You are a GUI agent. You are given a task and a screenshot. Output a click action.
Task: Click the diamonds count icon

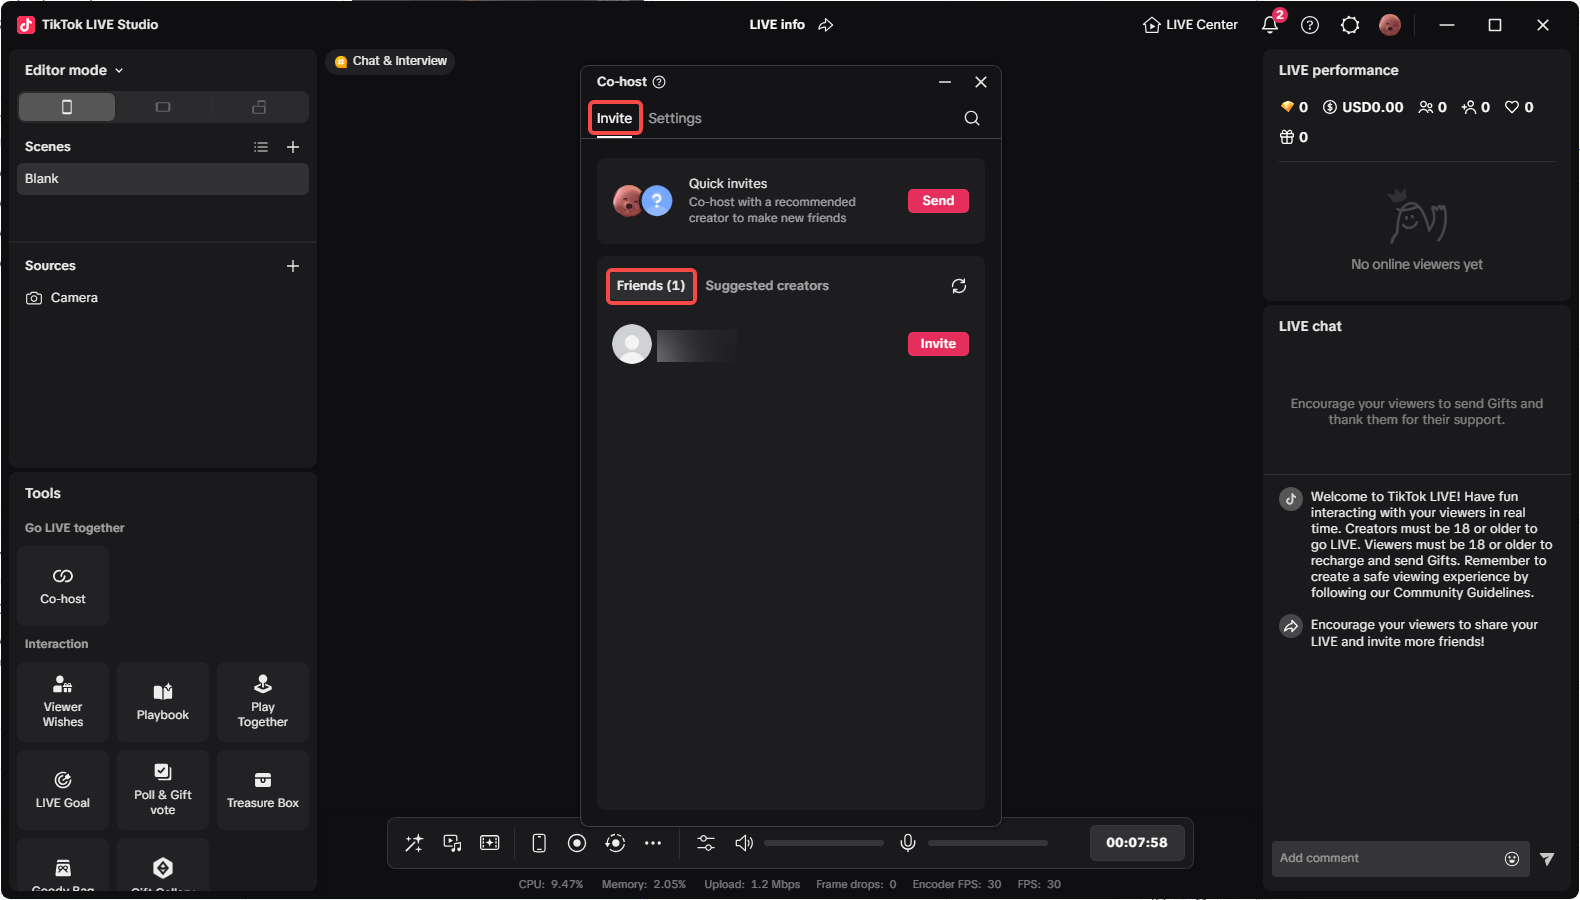pos(1287,107)
